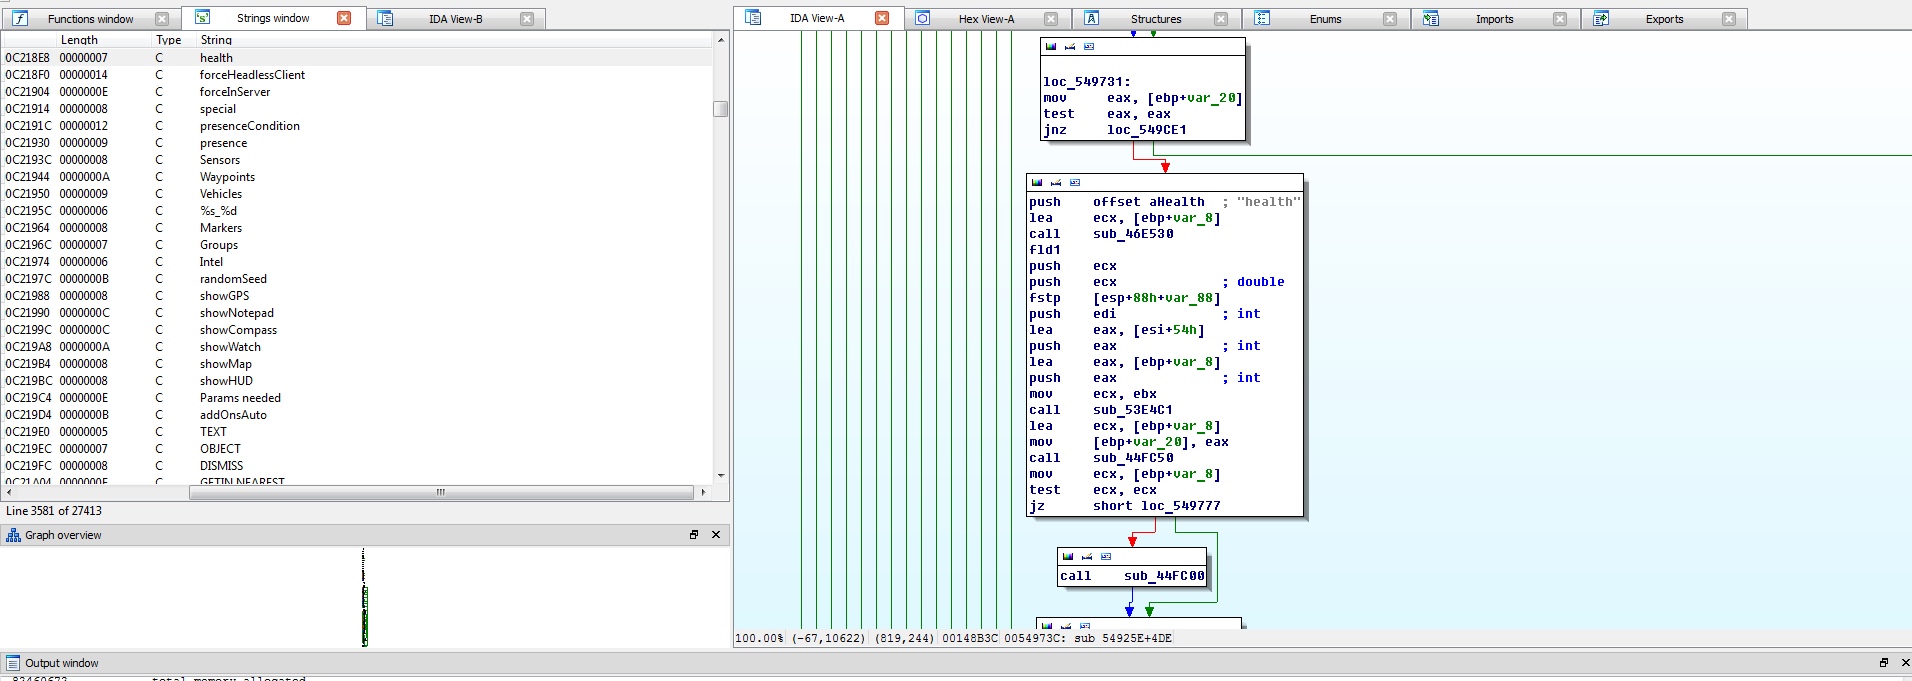Screen dimensions: 1912x681
Task: Open the Exports tab
Action: pos(1664,19)
